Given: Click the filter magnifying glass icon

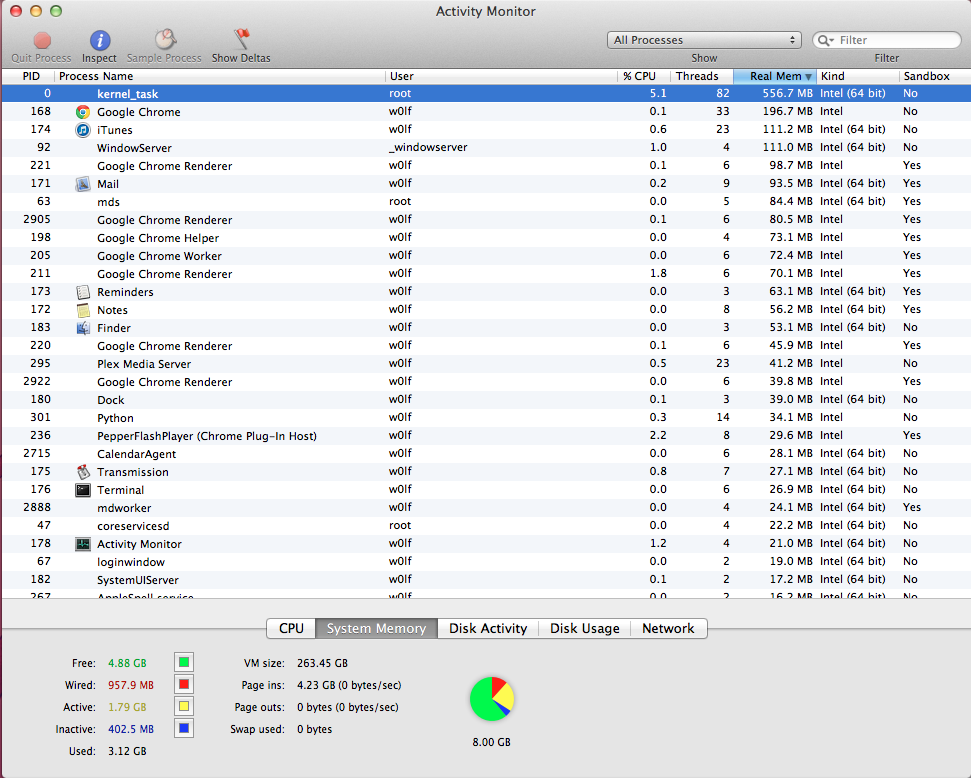Looking at the screenshot, I should (825, 40).
